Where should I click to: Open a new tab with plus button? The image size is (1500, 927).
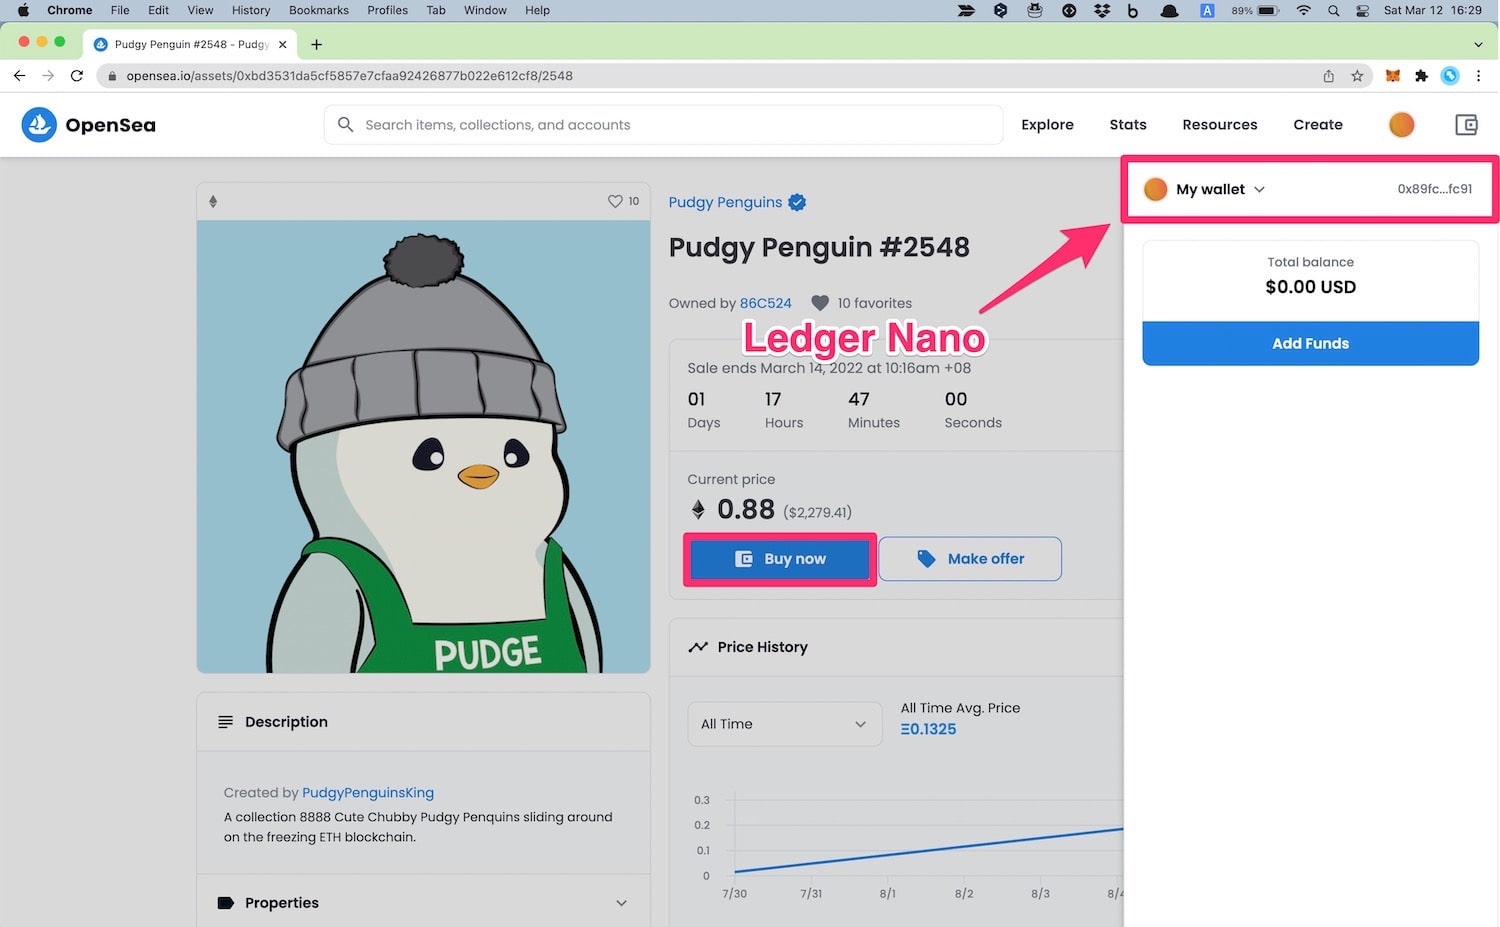pos(316,44)
